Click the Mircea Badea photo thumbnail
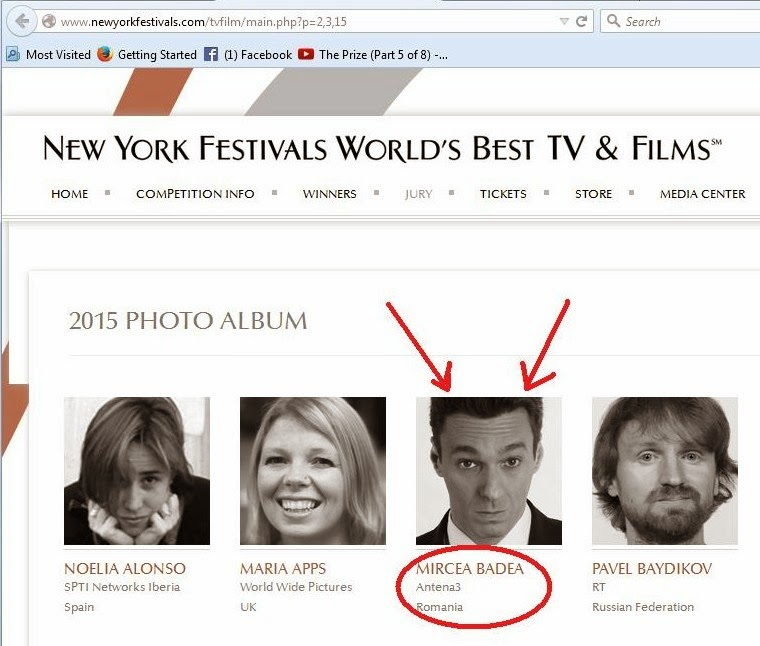This screenshot has height=646, width=760. tap(488, 470)
